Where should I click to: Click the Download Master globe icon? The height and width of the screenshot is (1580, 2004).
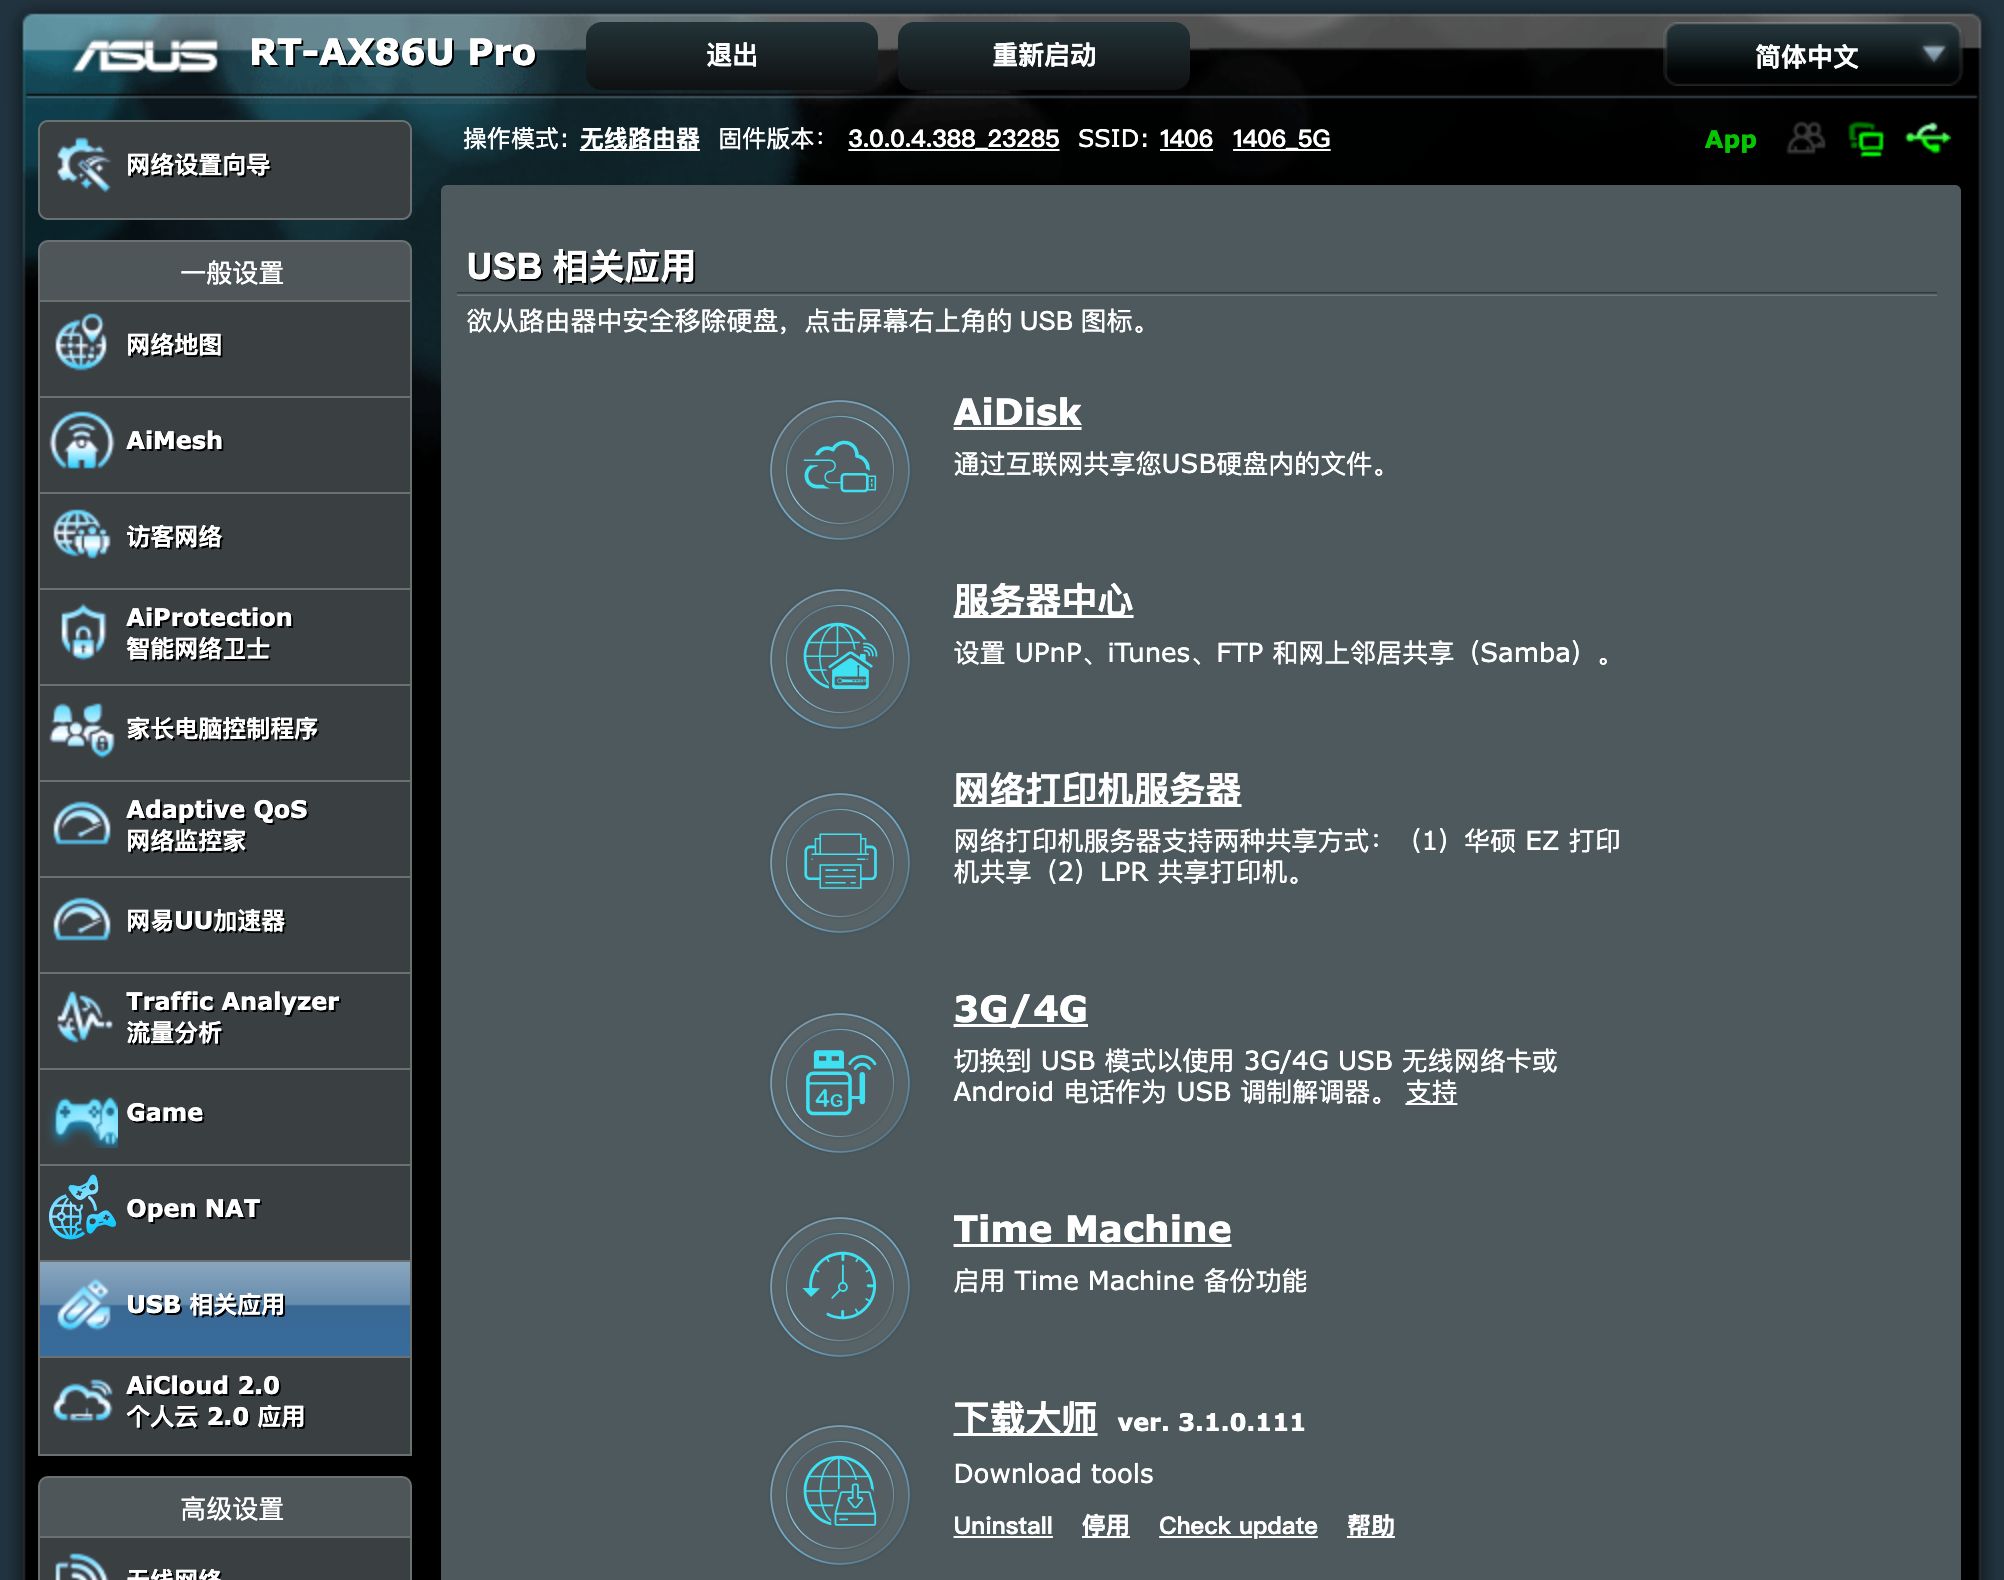839,1494
